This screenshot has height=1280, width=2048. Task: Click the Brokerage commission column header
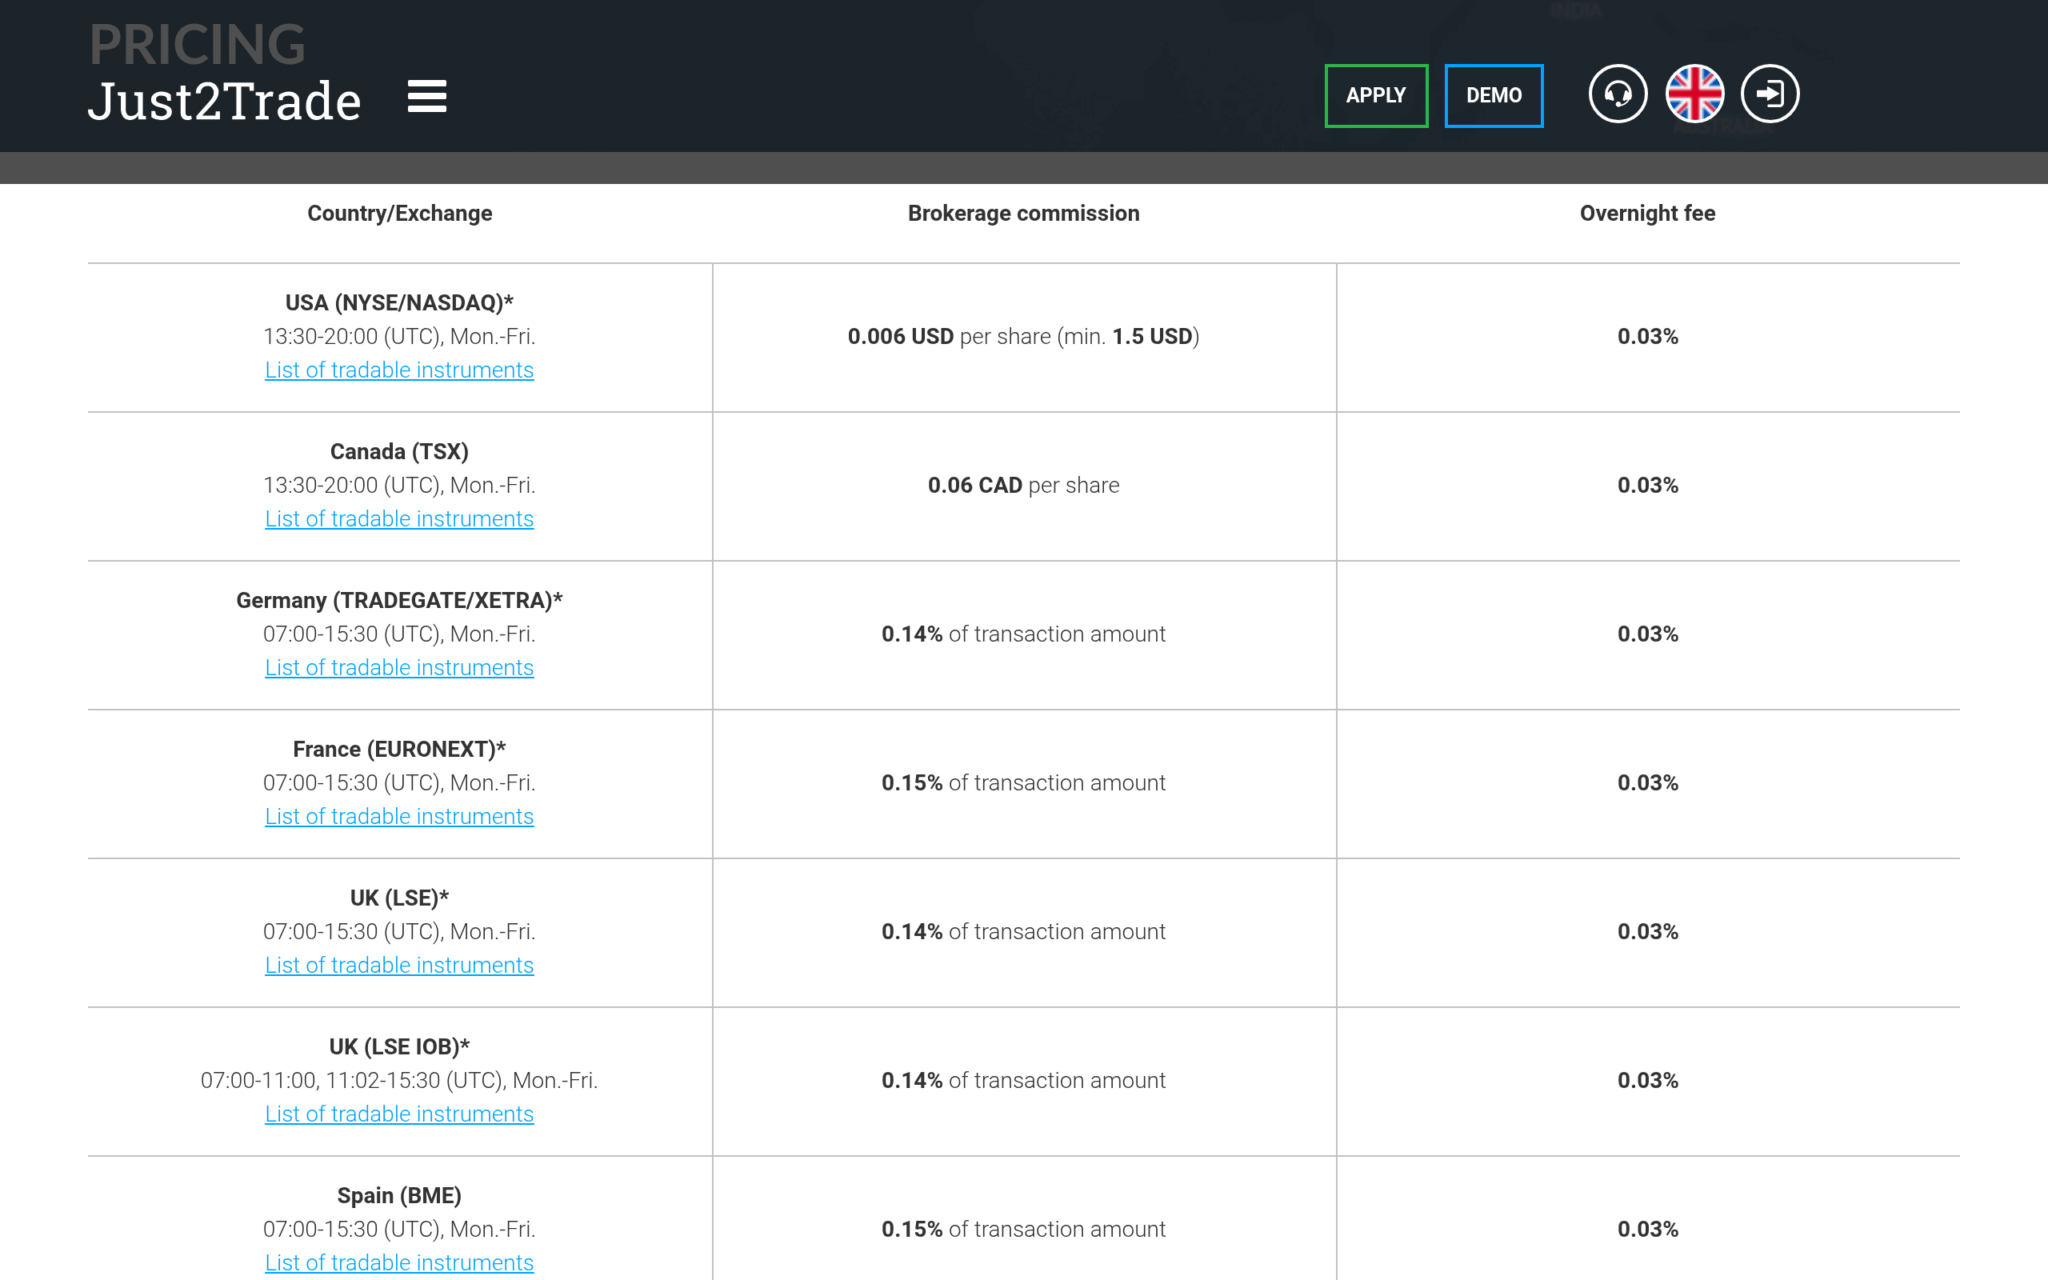1024,213
